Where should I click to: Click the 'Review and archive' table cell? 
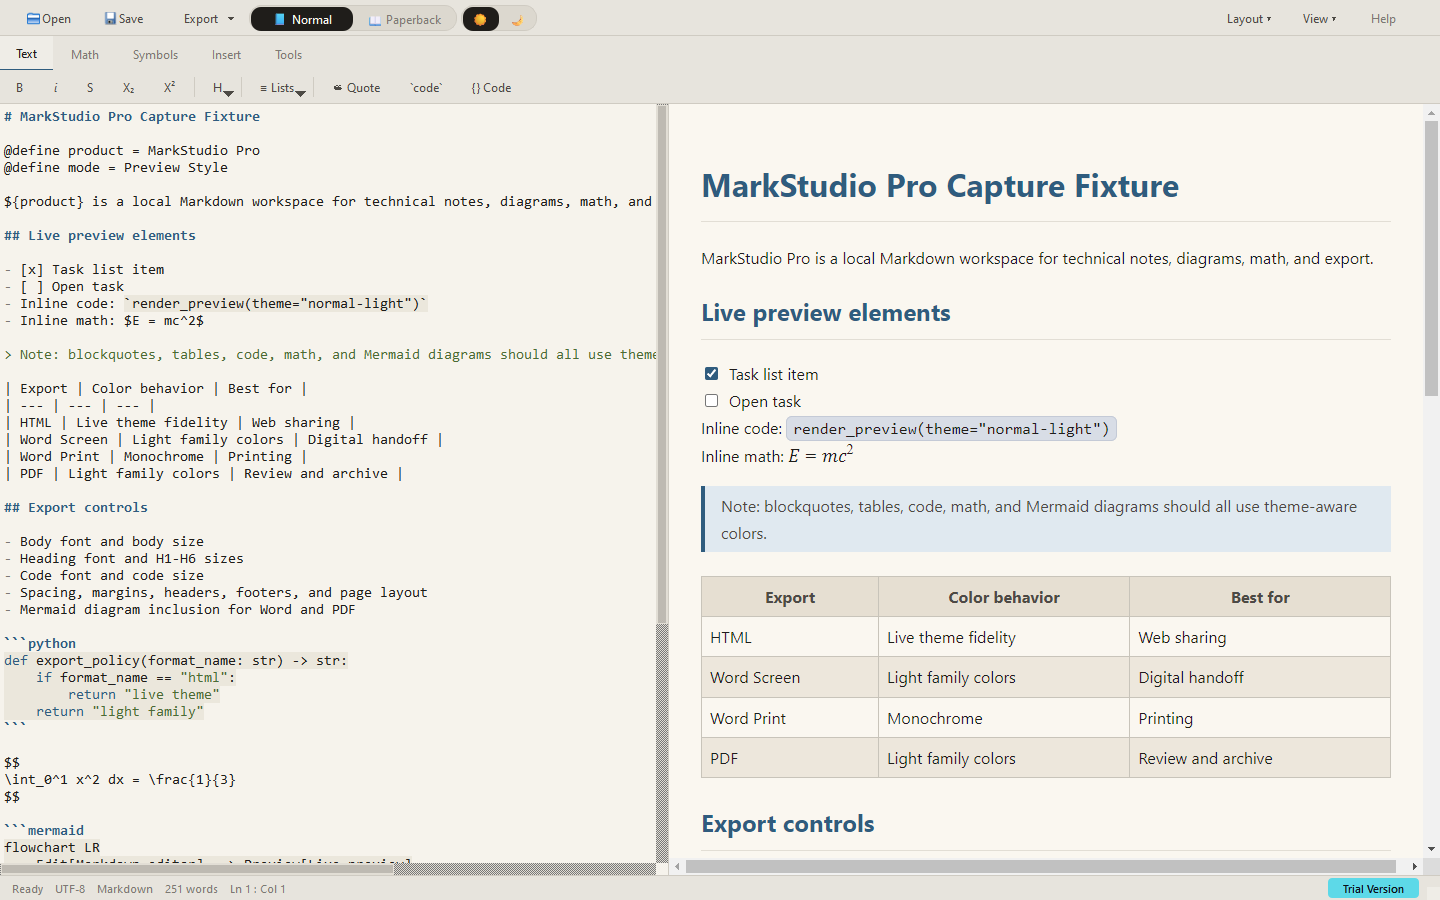[1260, 758]
